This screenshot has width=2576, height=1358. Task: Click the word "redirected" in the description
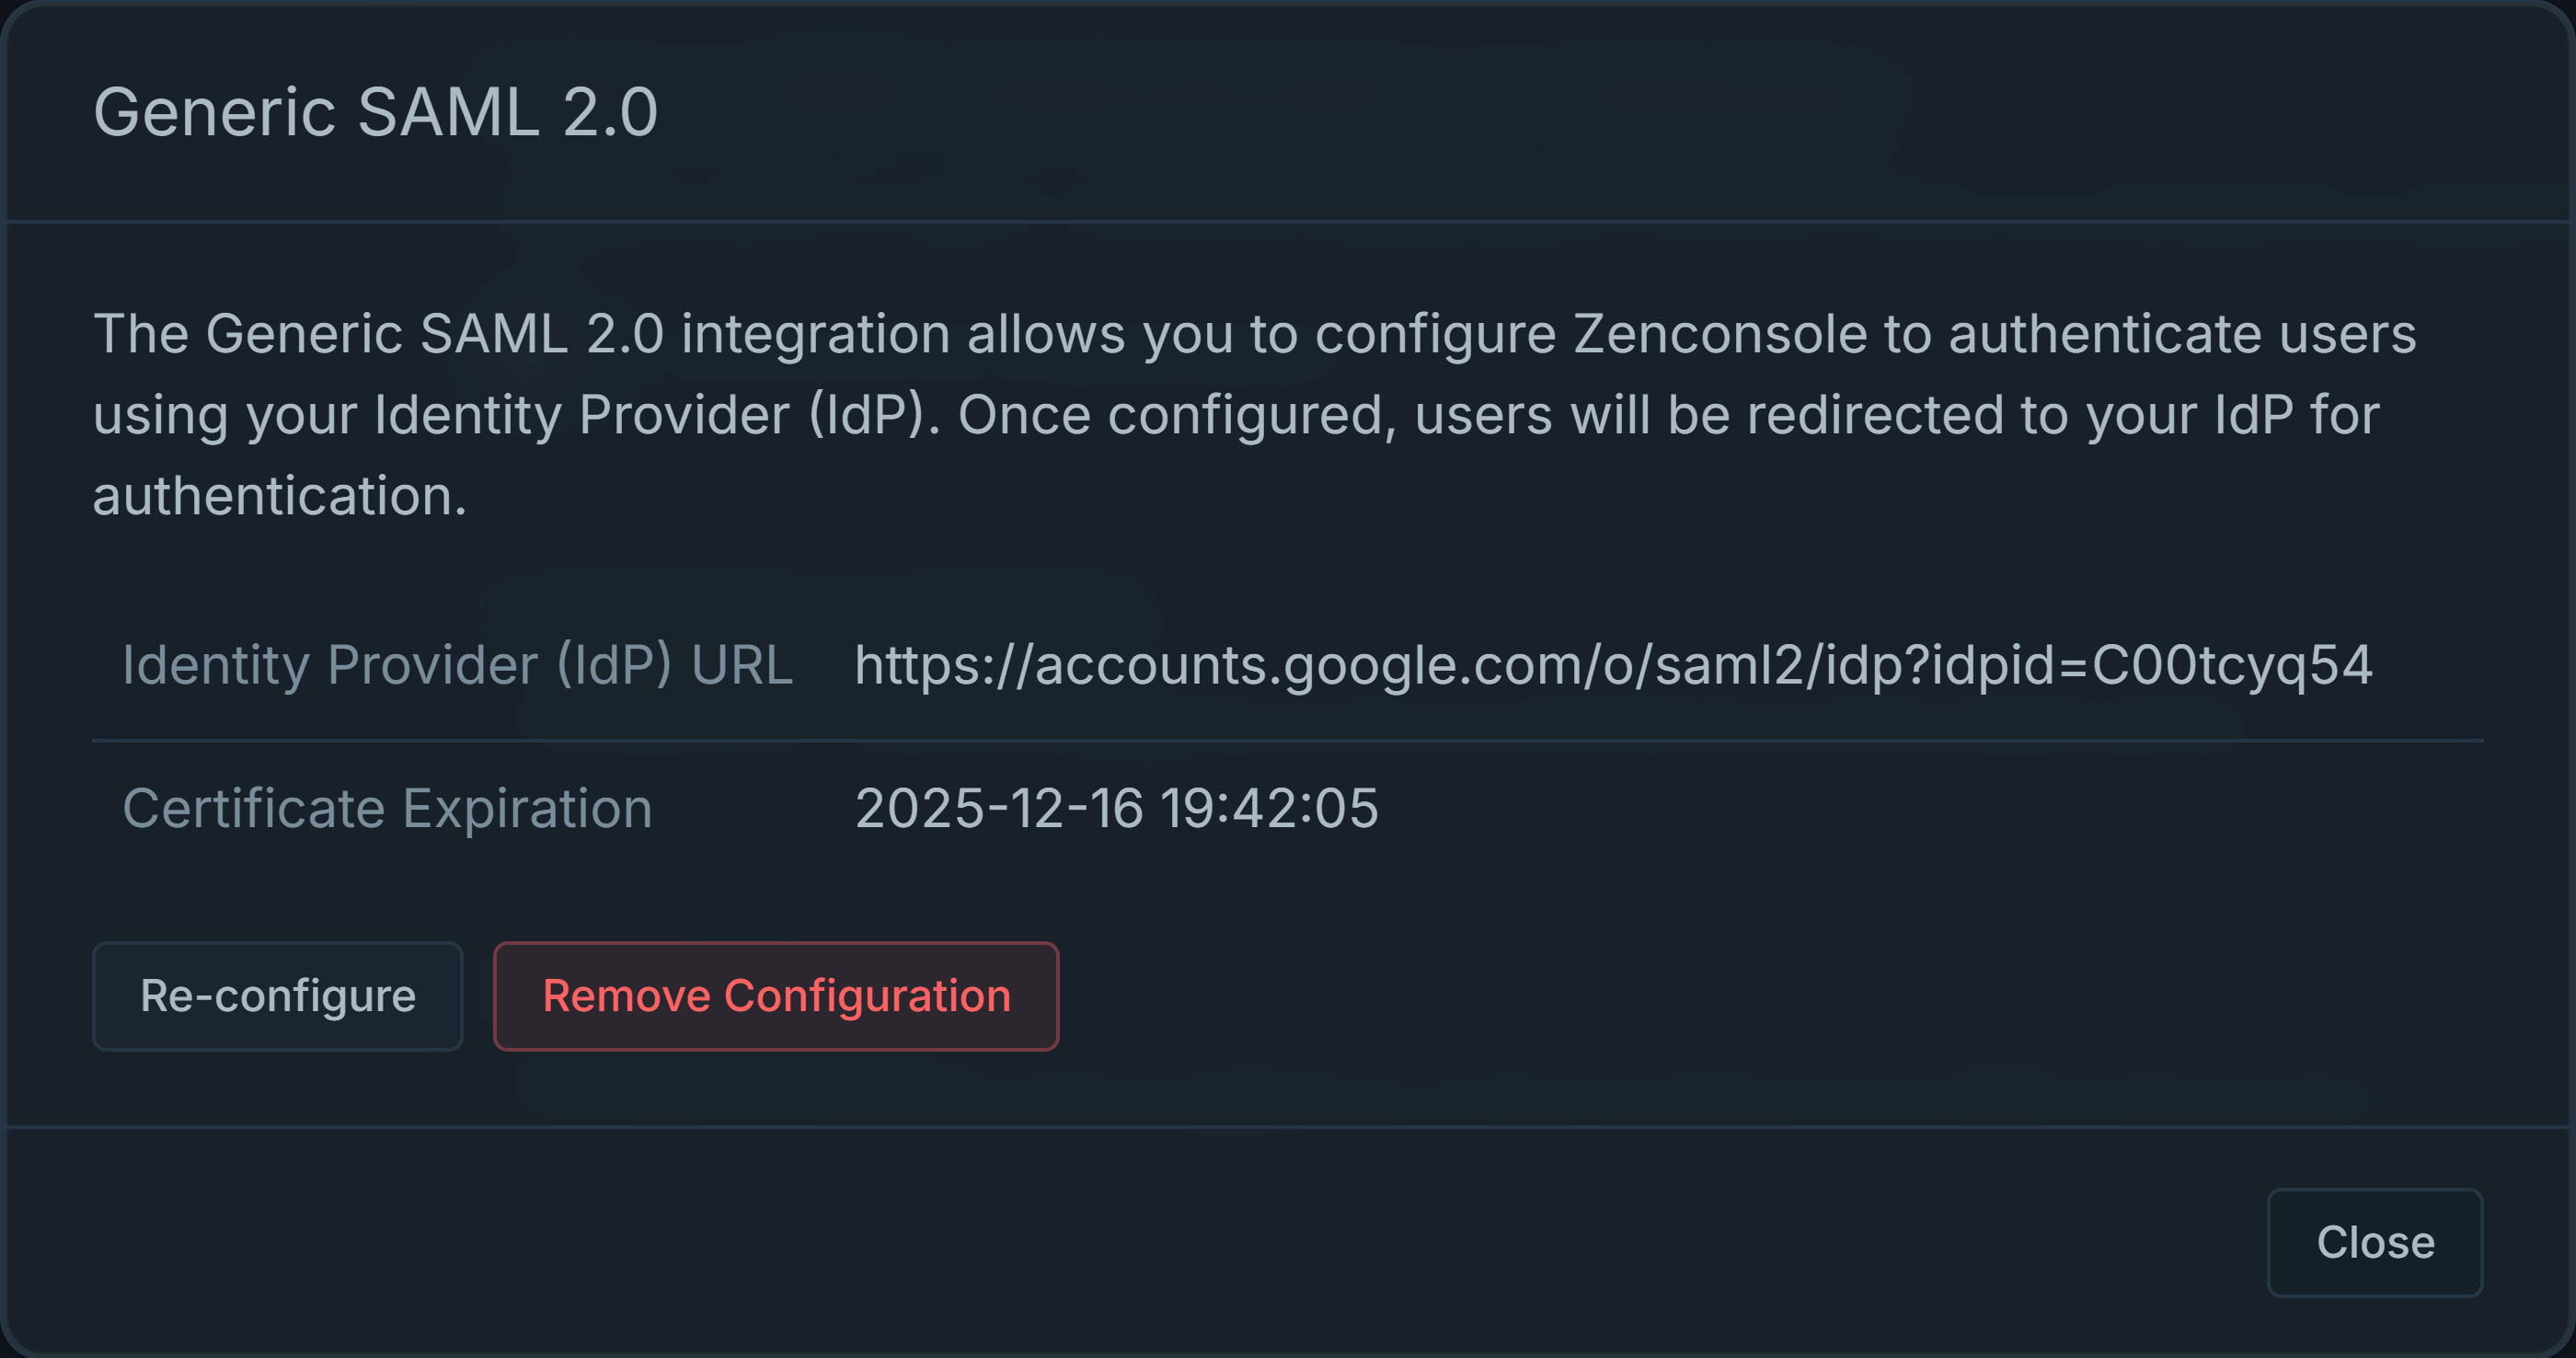pyautogui.click(x=1874, y=415)
